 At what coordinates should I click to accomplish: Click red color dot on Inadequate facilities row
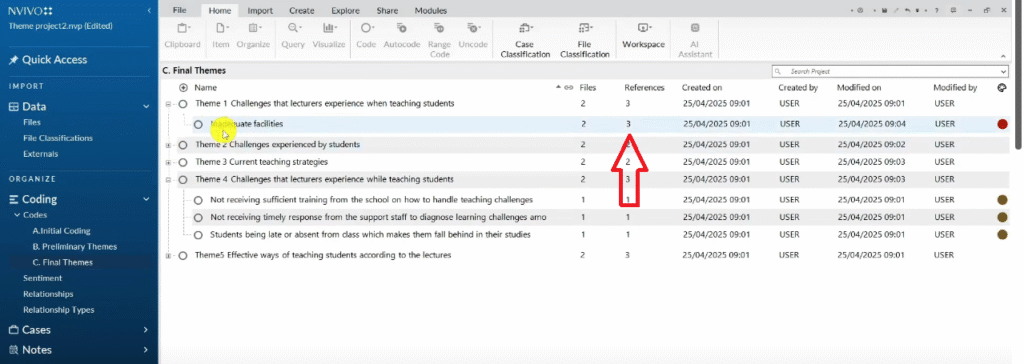[x=1002, y=124]
